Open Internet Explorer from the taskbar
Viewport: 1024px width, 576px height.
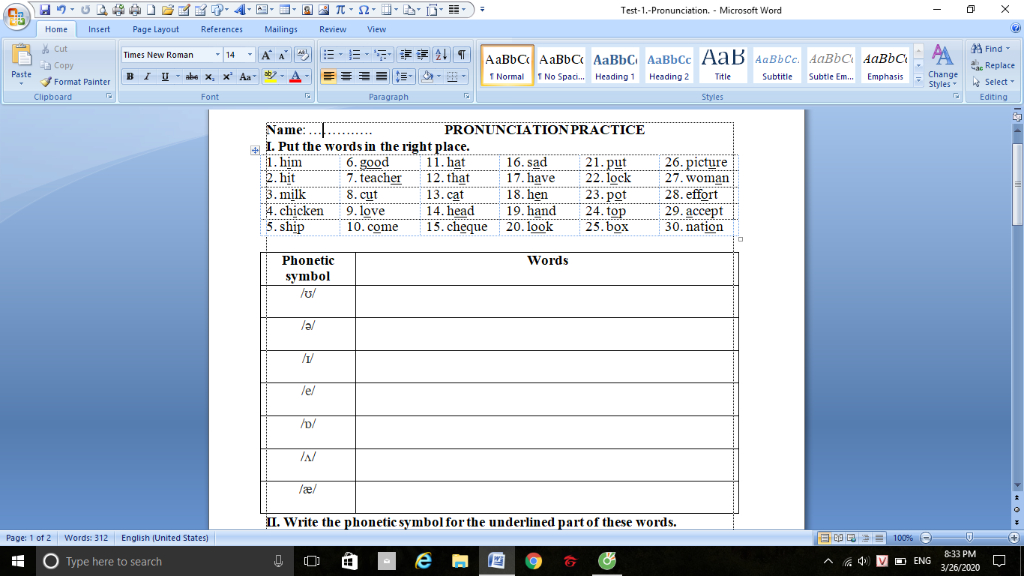point(423,561)
